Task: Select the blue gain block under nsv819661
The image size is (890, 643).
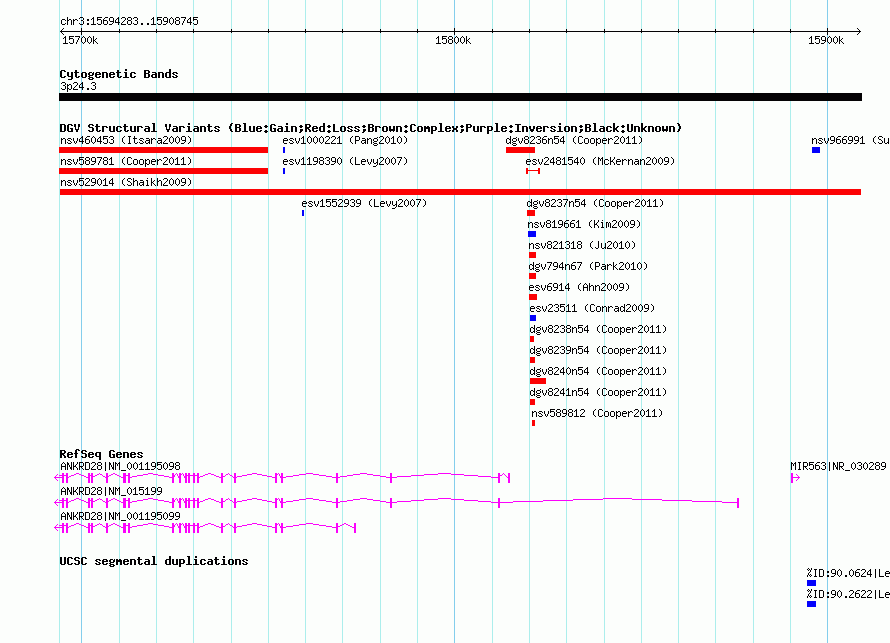Action: (x=532, y=234)
